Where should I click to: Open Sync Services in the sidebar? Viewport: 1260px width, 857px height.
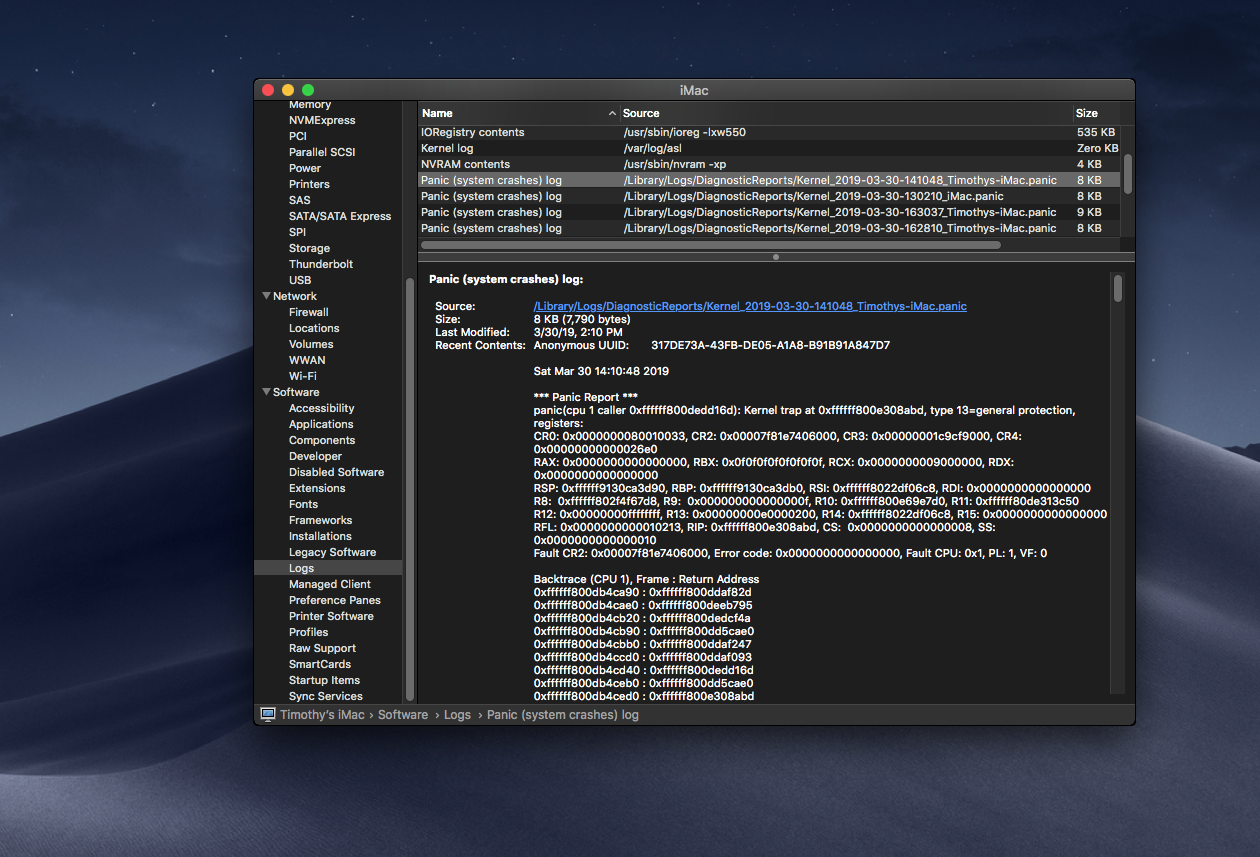(x=326, y=696)
